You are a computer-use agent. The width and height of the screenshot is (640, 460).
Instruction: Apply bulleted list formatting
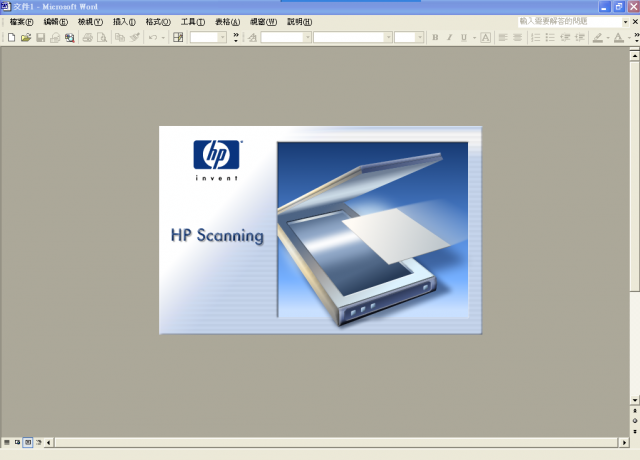pyautogui.click(x=550, y=38)
